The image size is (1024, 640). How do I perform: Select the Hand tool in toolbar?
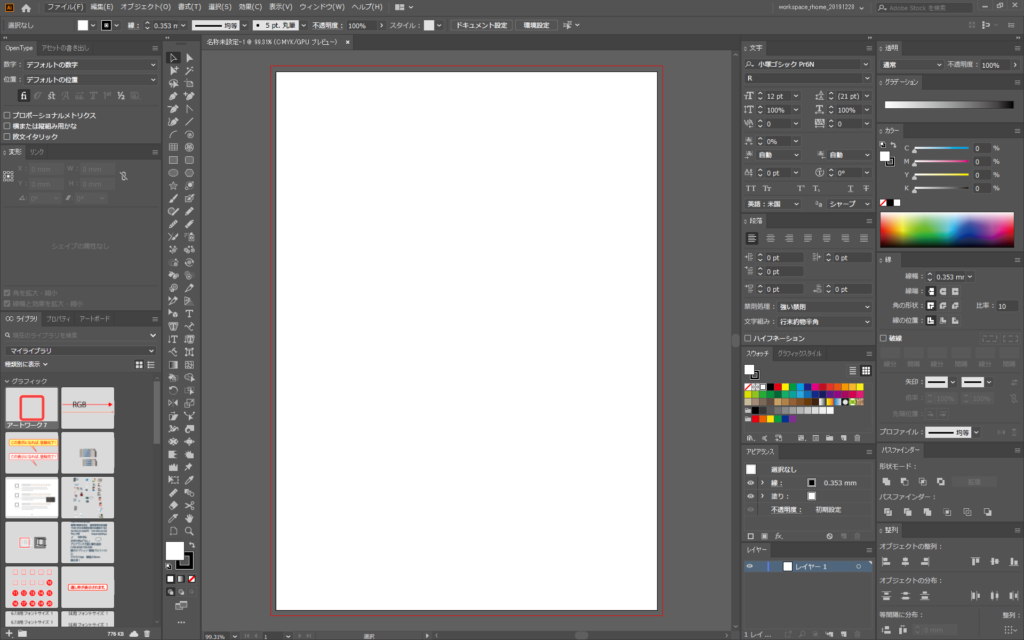coord(189,518)
